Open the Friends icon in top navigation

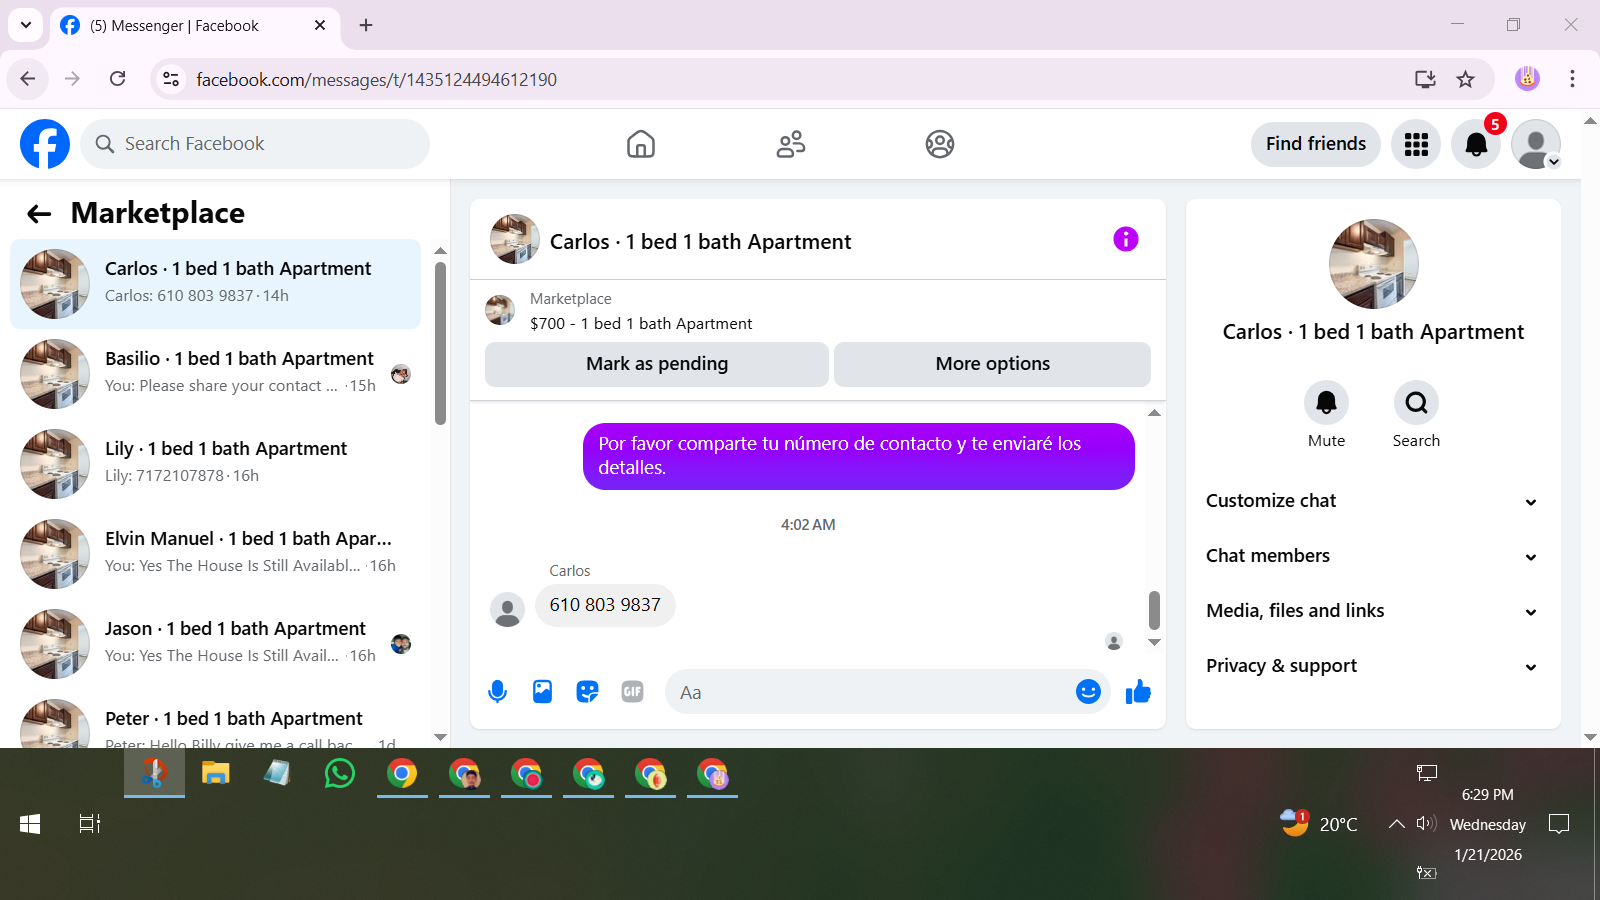pos(791,144)
